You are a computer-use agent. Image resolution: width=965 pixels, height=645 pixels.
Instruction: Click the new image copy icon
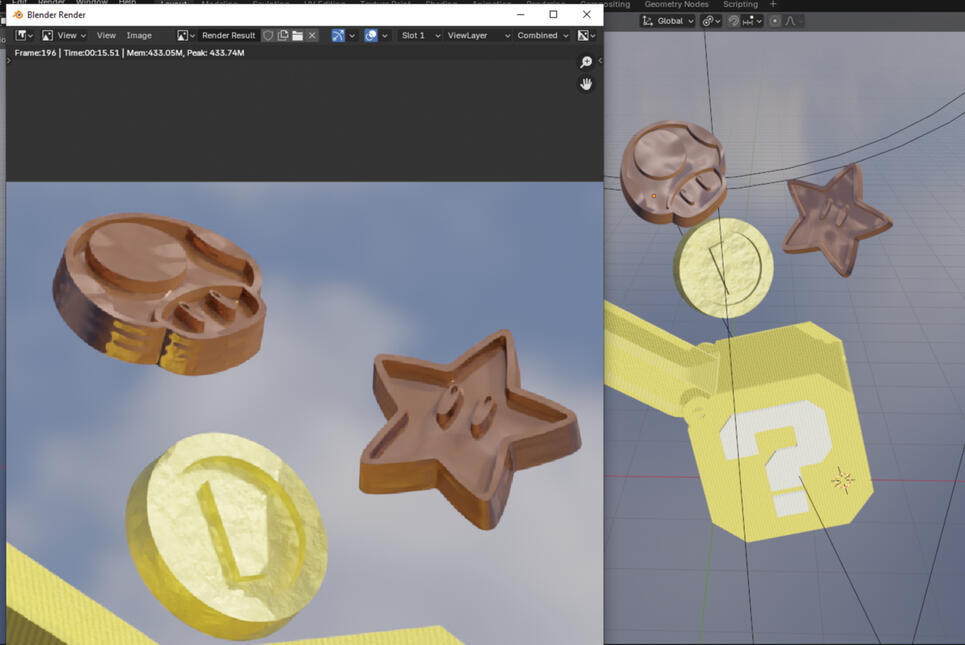[283, 35]
